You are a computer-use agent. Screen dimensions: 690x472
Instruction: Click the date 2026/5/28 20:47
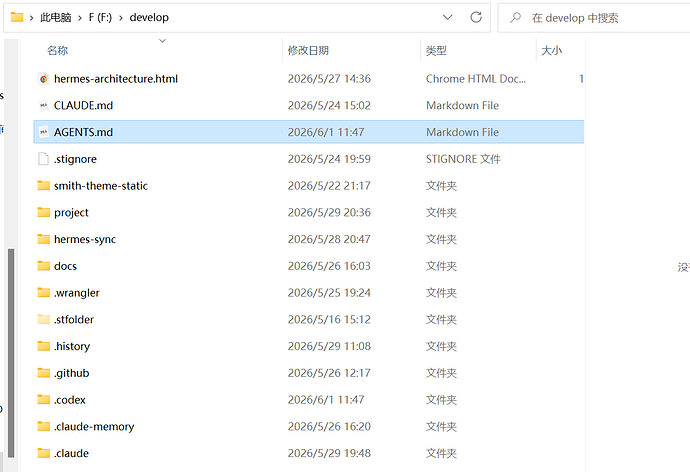coord(329,239)
